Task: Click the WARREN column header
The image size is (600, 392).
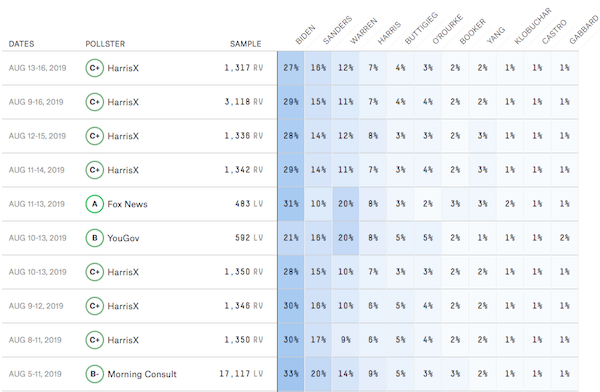Action: [x=364, y=31]
